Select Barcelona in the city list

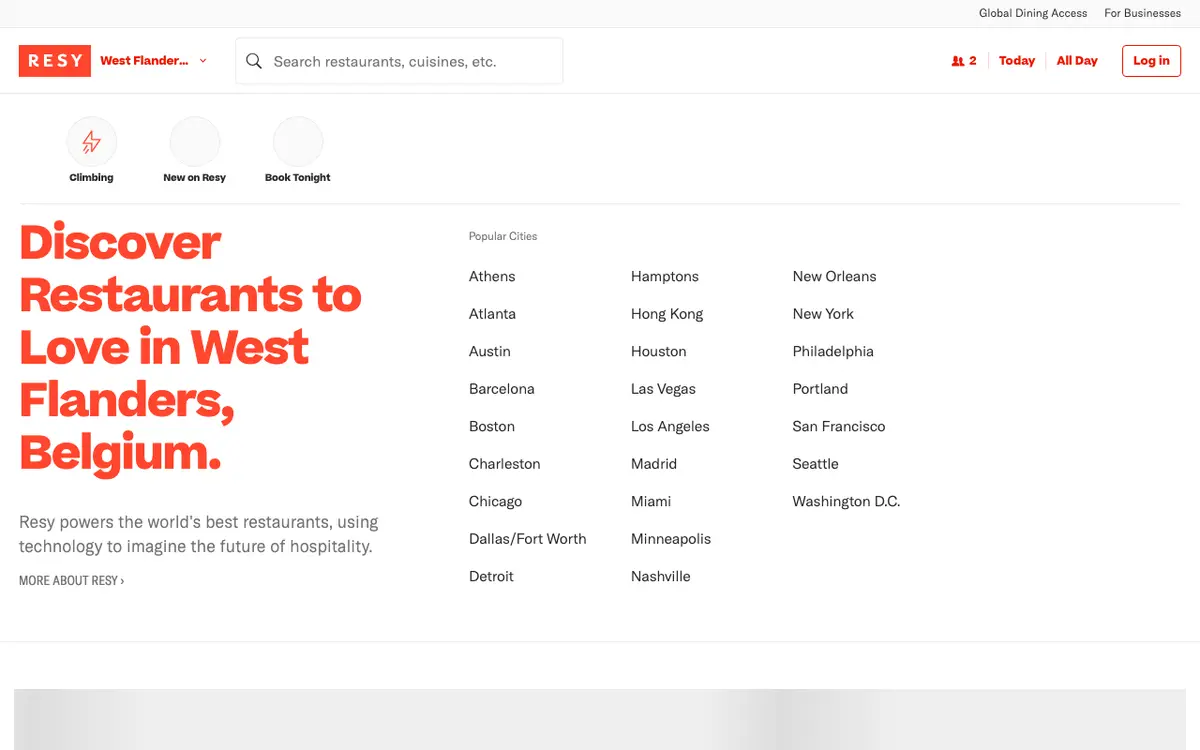(x=502, y=389)
